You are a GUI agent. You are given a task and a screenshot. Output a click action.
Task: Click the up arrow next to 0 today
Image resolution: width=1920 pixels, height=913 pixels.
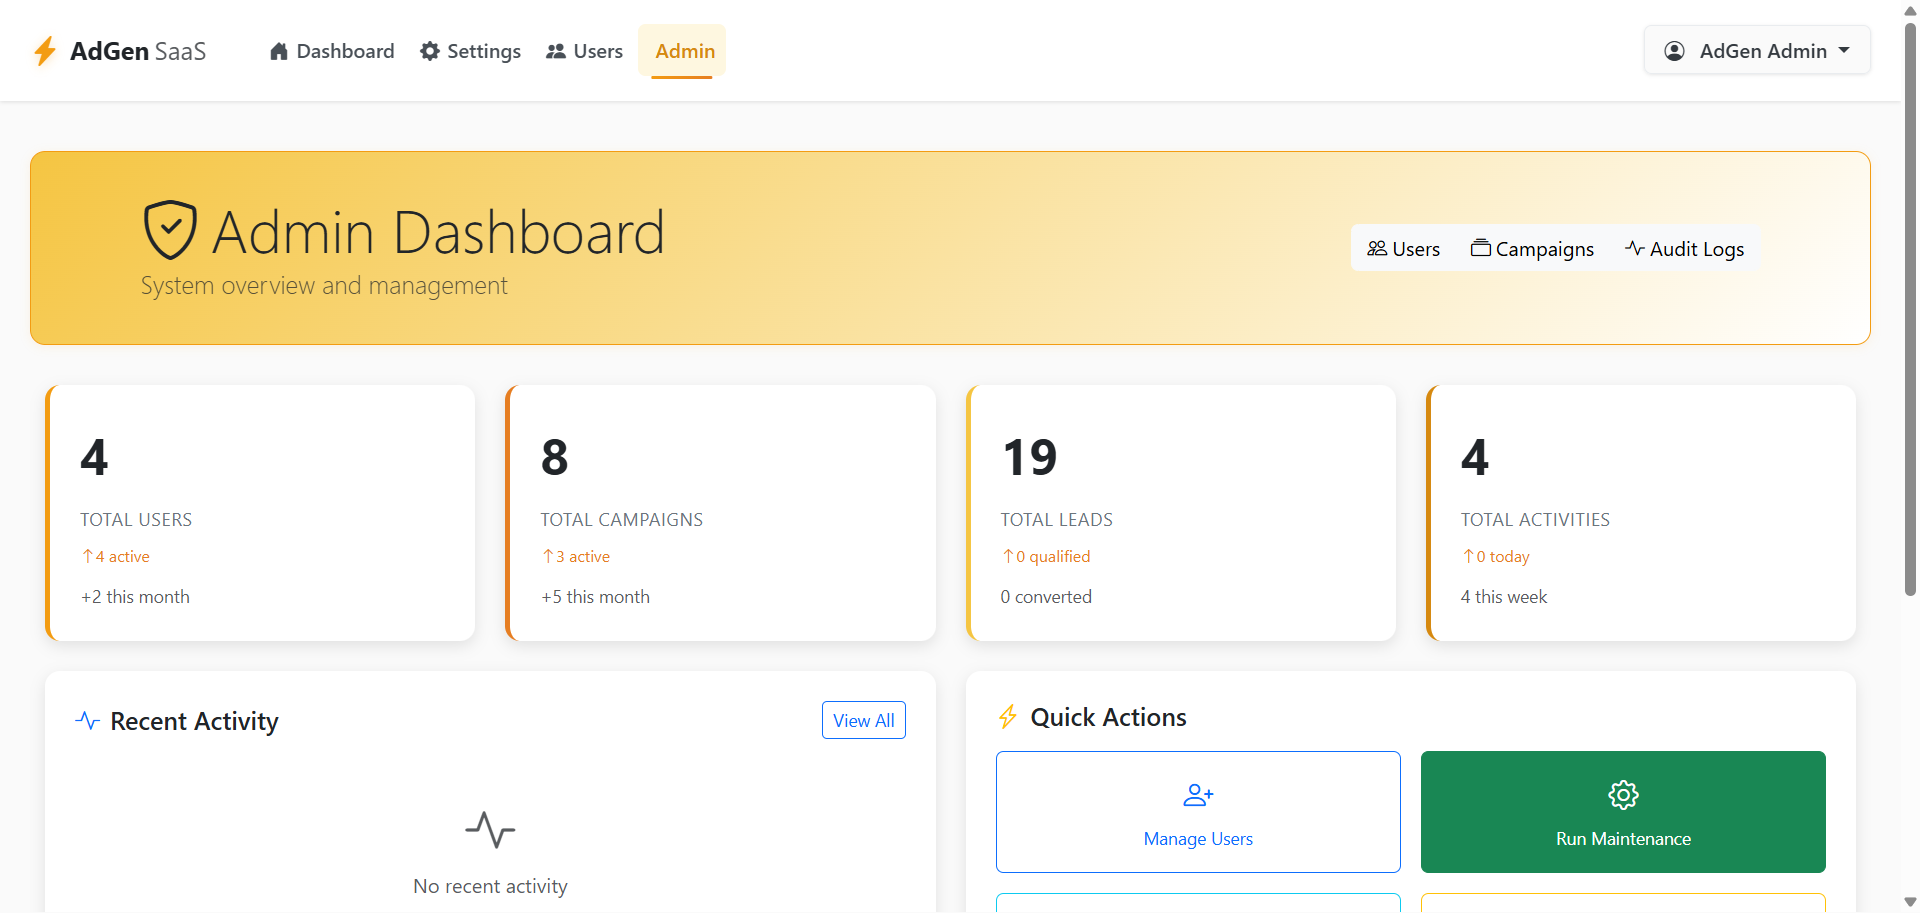[x=1468, y=556]
